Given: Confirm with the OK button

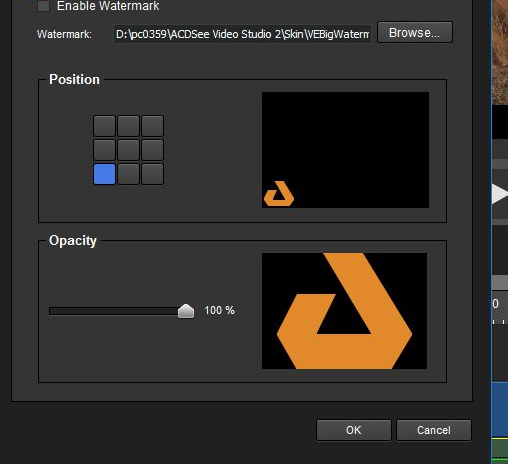Looking at the screenshot, I should click(354, 430).
